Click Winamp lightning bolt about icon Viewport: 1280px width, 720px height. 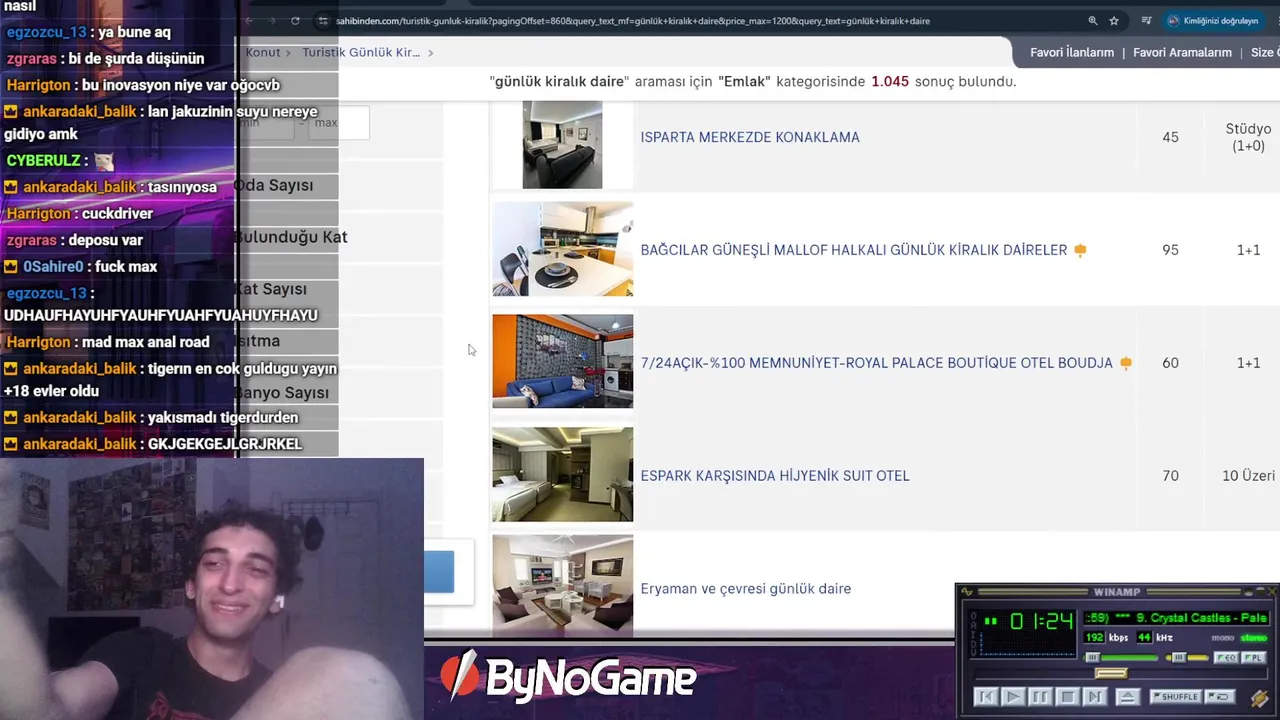tap(1259, 697)
